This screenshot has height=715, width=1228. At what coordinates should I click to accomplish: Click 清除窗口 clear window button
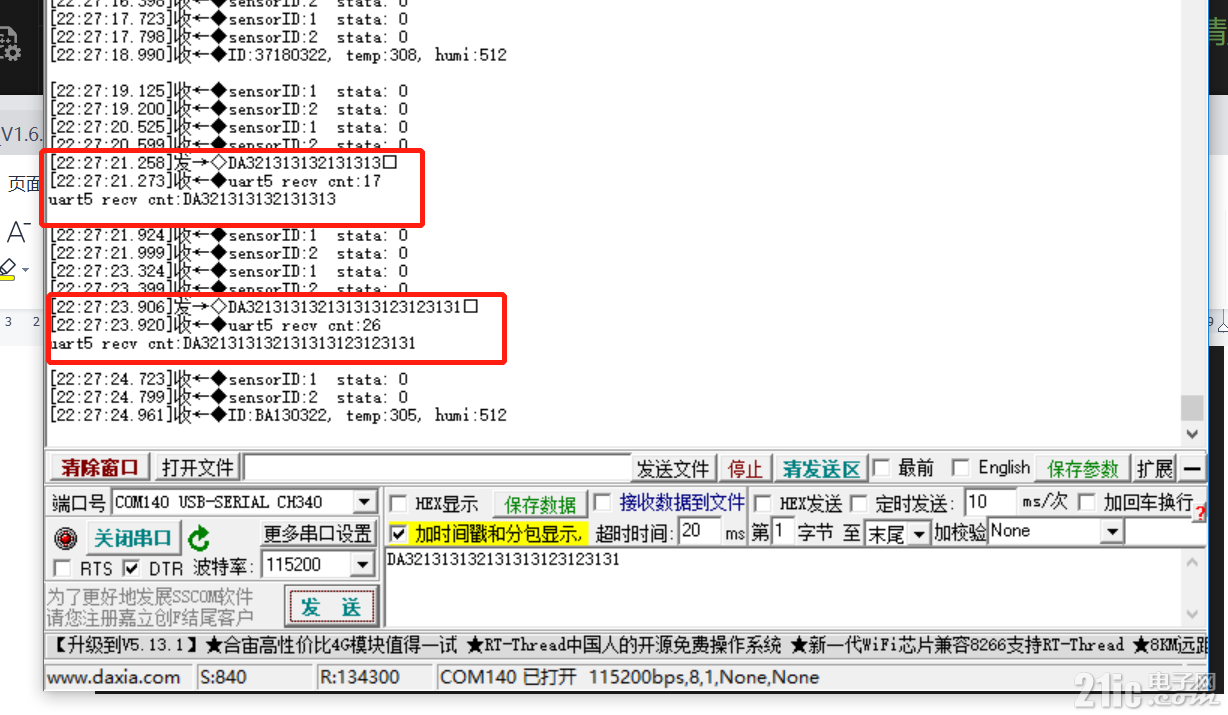[x=99, y=468]
